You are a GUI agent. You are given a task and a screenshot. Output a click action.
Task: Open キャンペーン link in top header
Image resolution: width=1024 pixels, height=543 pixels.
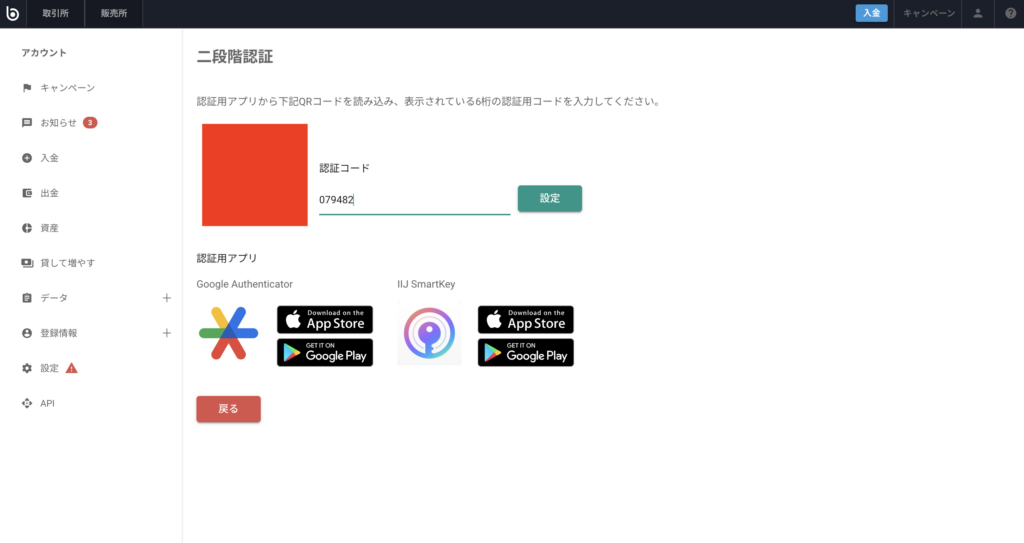pos(929,13)
